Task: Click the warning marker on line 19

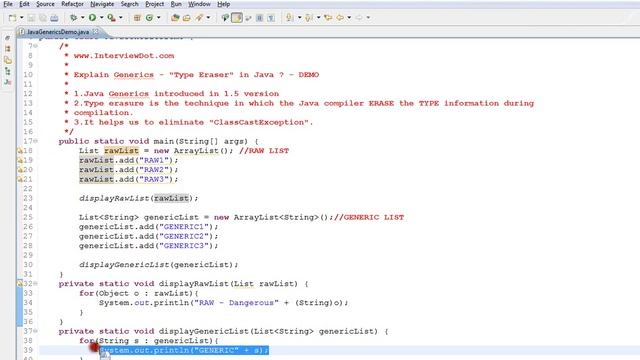Action: (x=20, y=160)
